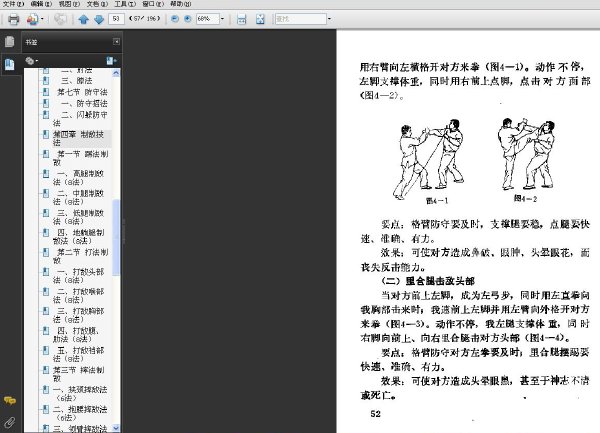Click the find search text field

pyautogui.click(x=301, y=19)
